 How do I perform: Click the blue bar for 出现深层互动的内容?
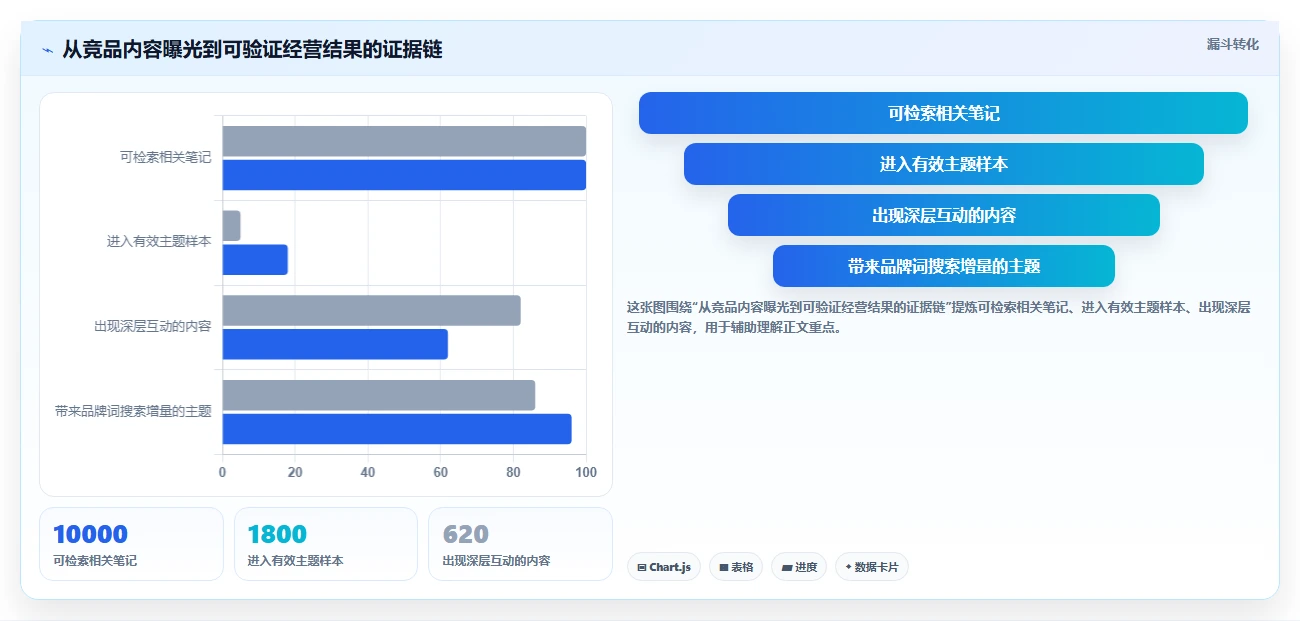335,344
